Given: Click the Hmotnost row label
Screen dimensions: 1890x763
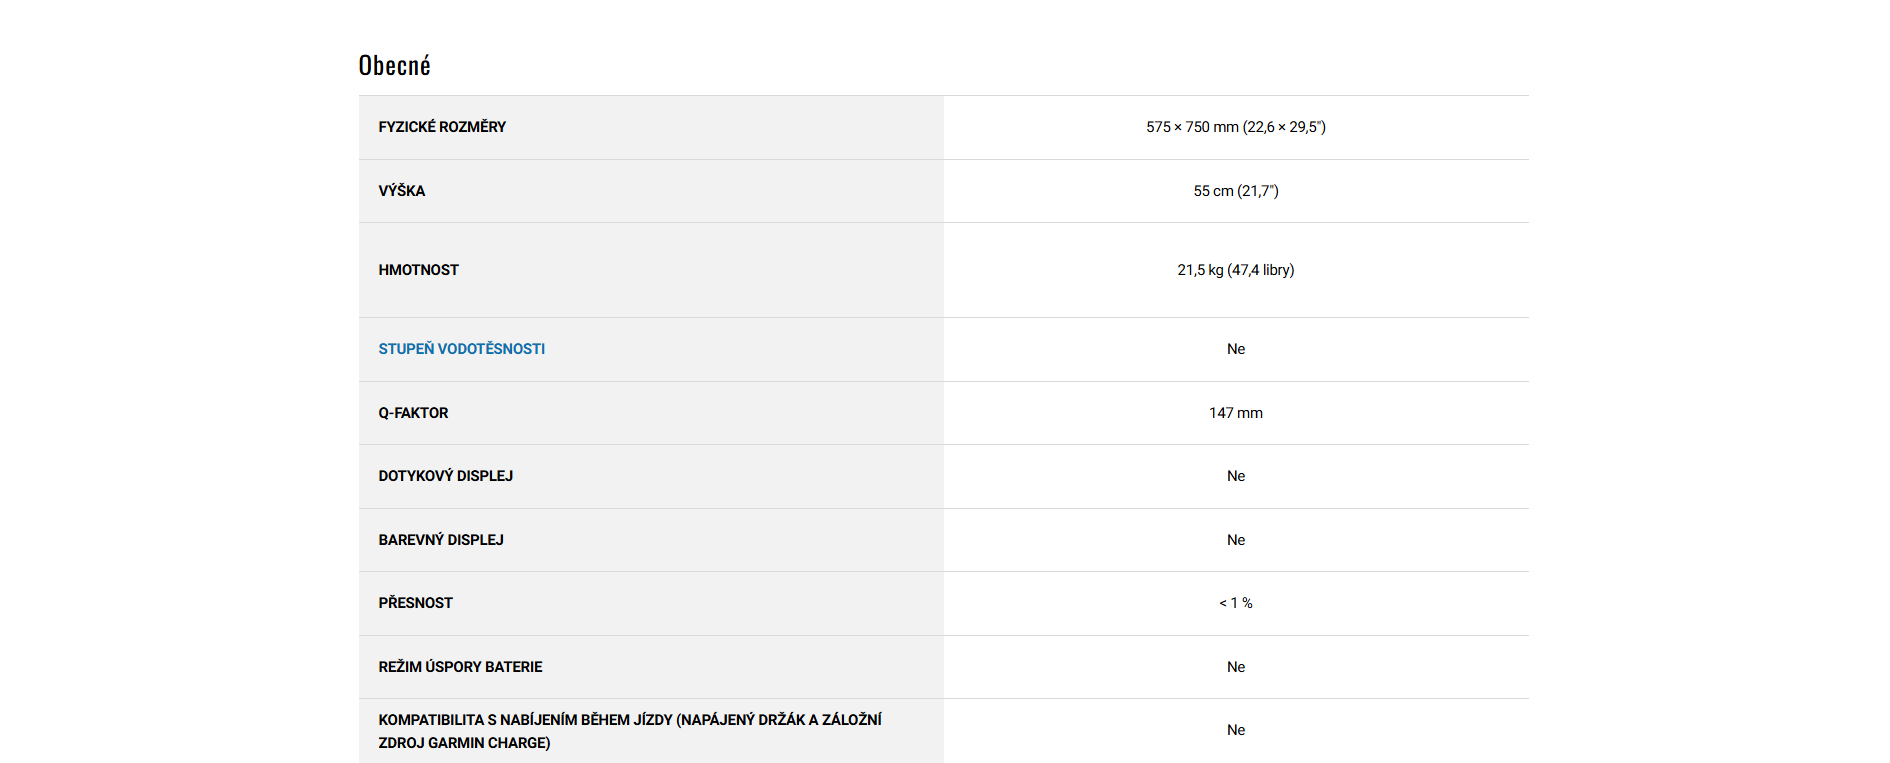Looking at the screenshot, I should pos(418,270).
